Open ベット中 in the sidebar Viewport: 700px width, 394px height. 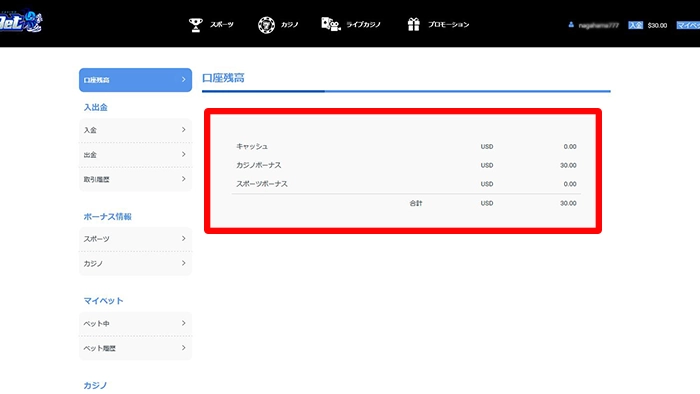pos(135,323)
